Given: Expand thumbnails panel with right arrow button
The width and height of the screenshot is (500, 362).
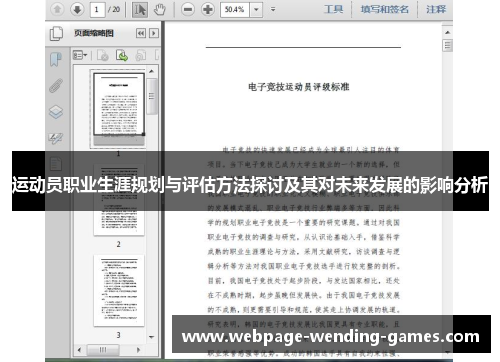Looking at the screenshot, I should [x=154, y=33].
